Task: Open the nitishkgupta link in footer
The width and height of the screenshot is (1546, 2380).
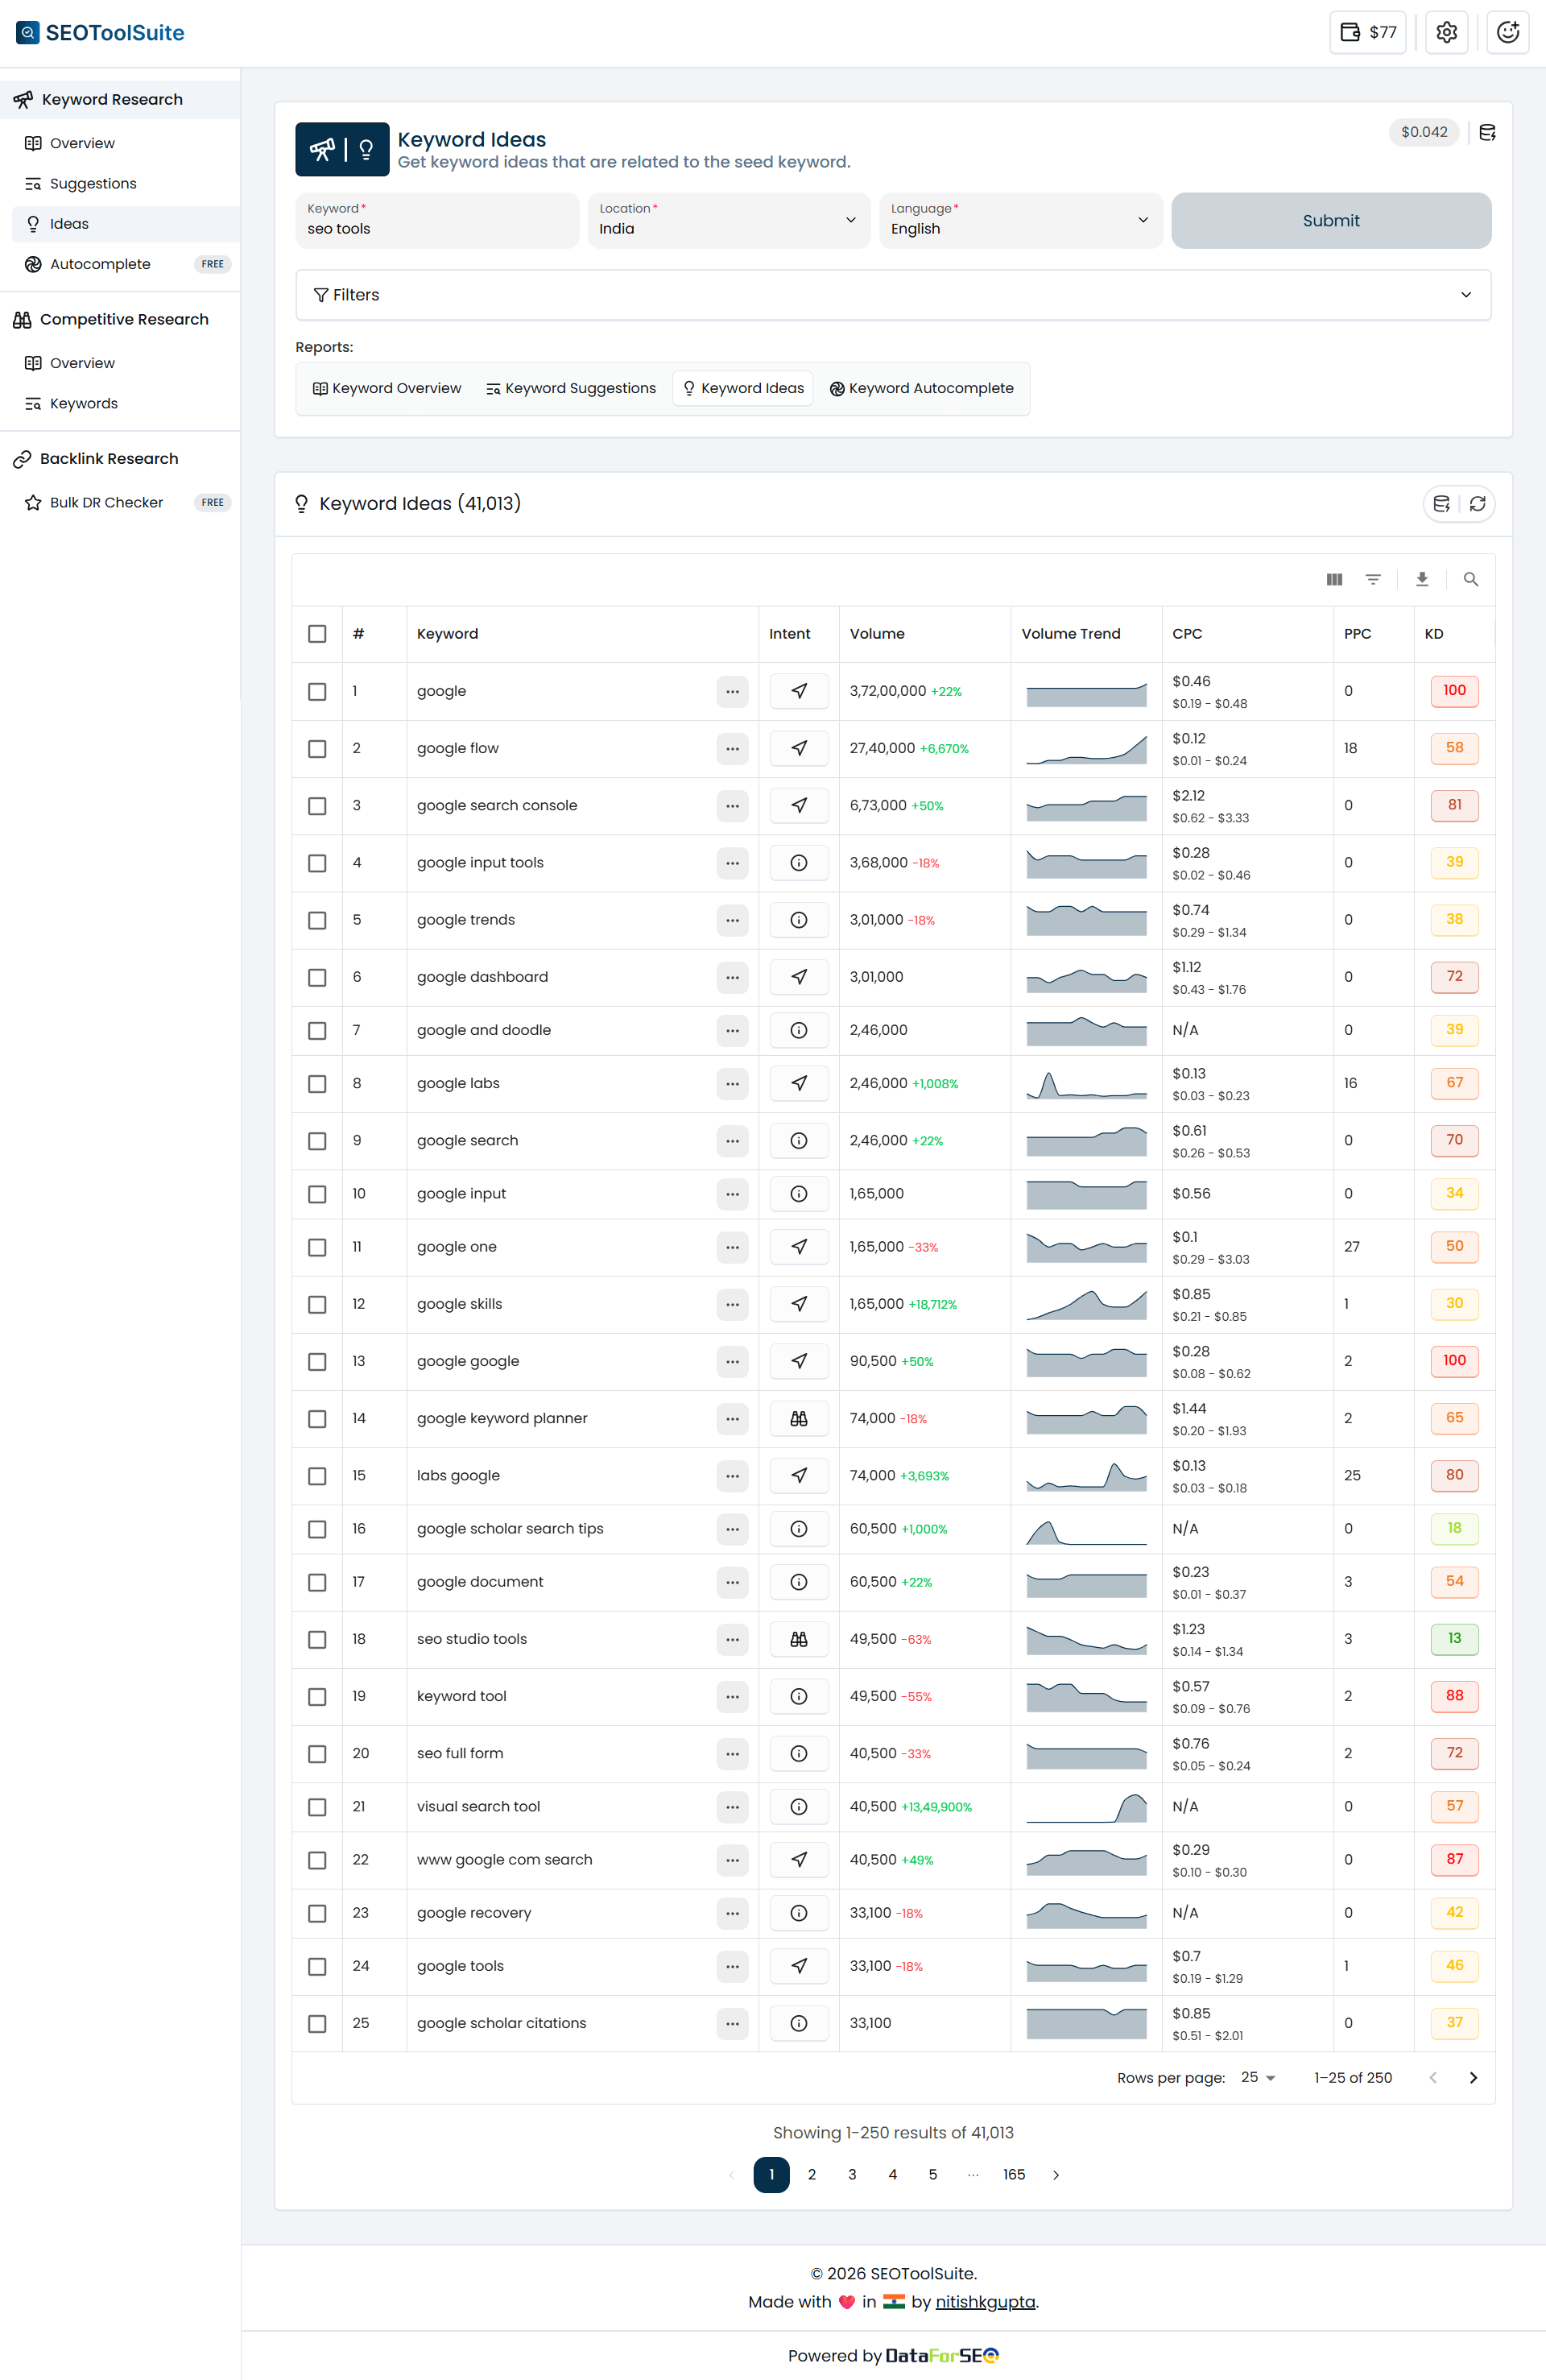Action: (985, 2301)
